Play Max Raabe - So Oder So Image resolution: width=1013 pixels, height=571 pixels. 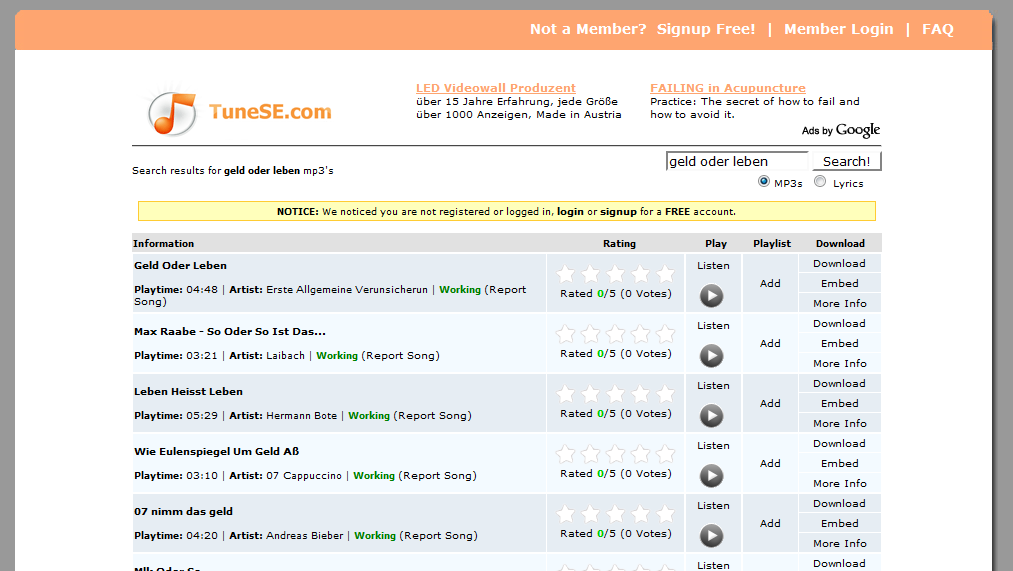(x=711, y=356)
